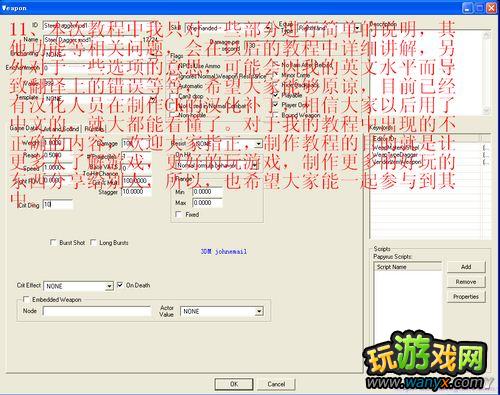Viewport: 500px width, 395px height.
Task: Check the Embedded Weapon option
Action: point(26,299)
